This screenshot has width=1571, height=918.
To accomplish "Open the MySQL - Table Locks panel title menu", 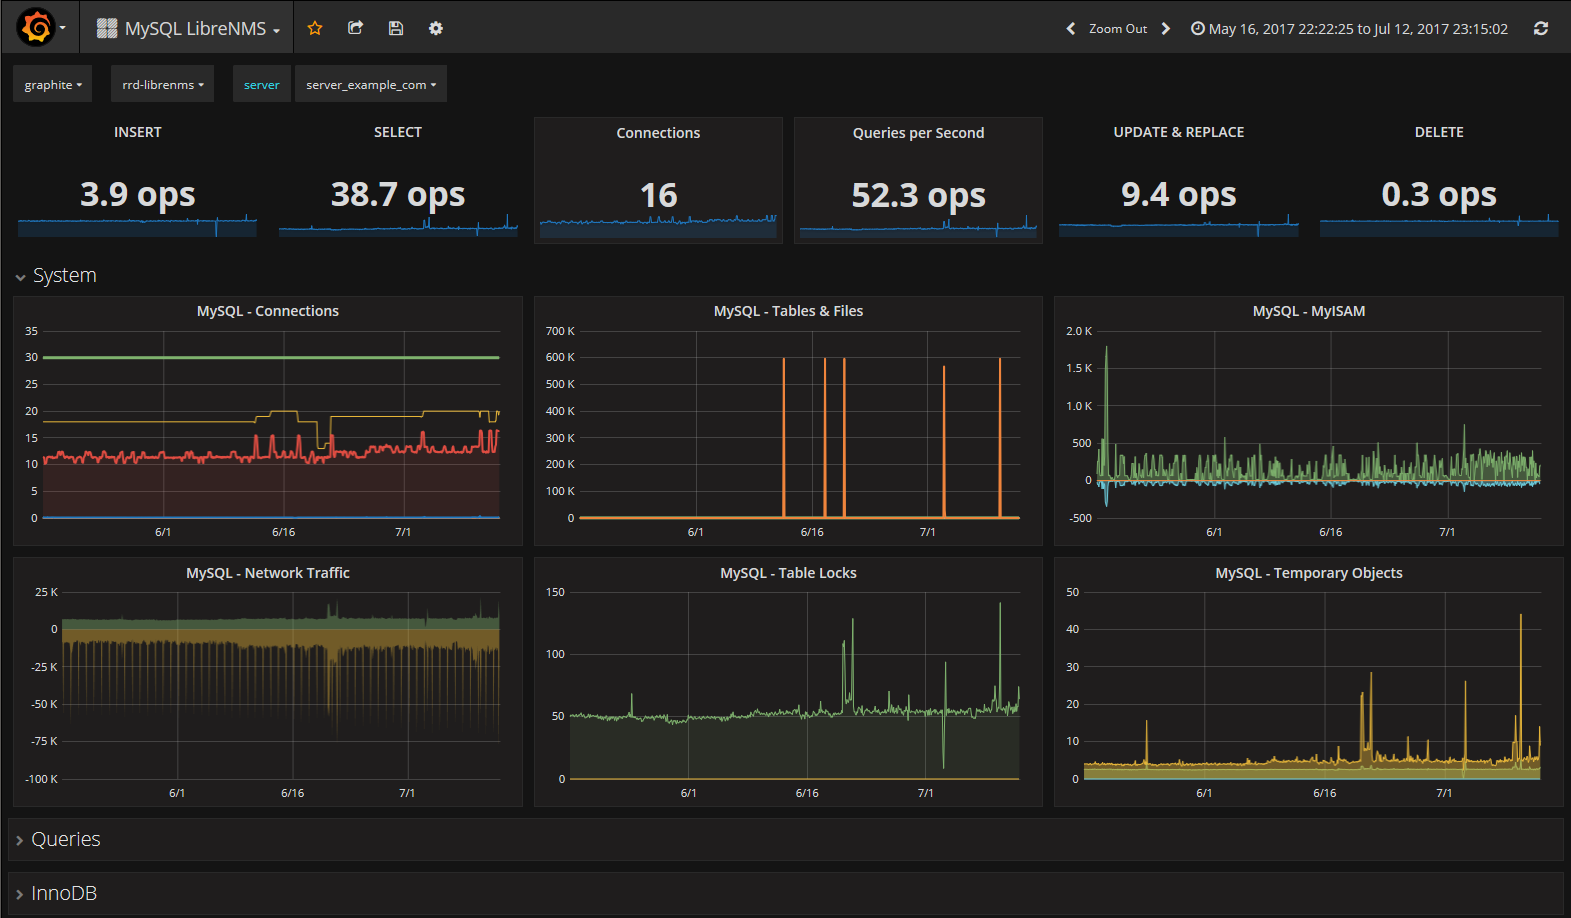I will [788, 573].
